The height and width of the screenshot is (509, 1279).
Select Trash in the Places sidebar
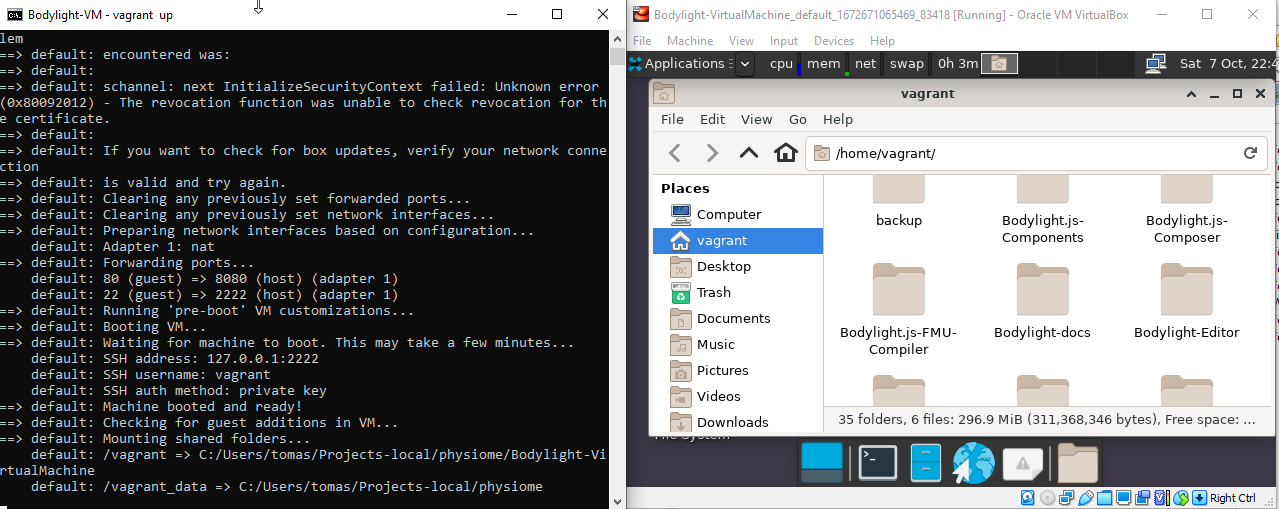pos(713,292)
